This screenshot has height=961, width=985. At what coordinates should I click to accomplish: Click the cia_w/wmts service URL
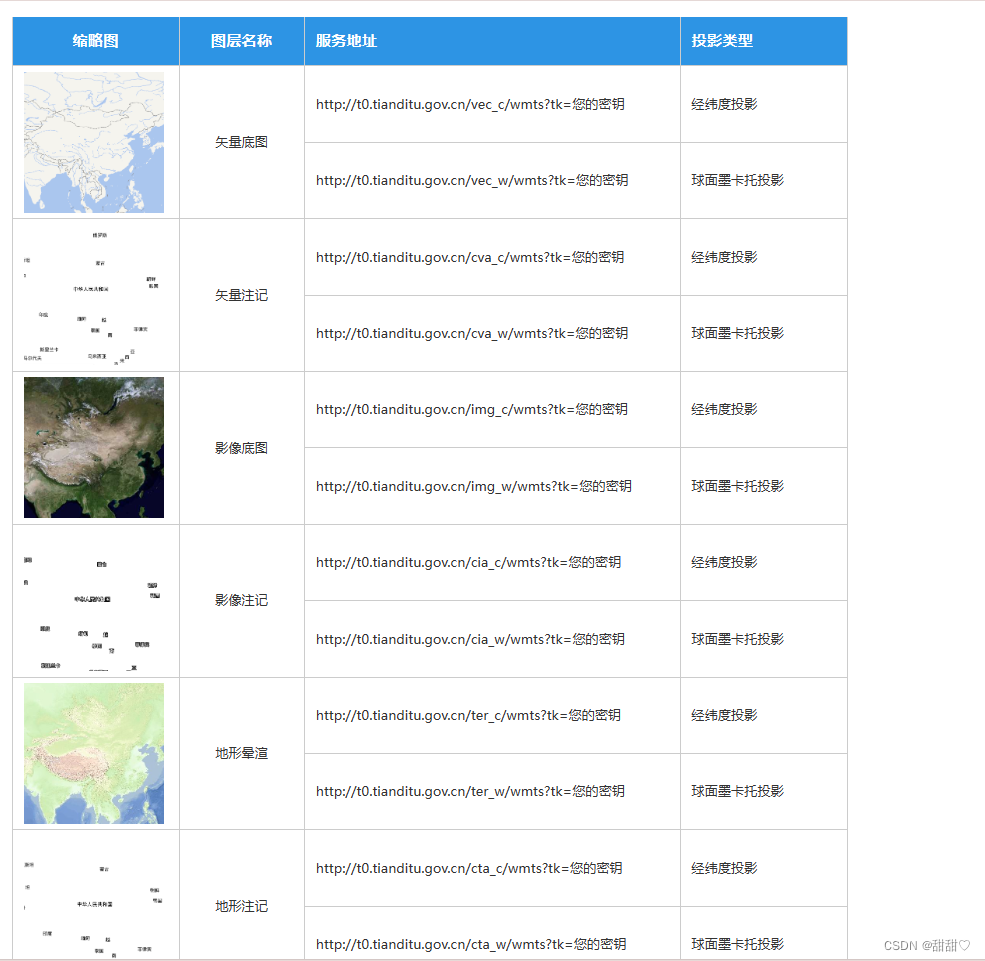point(470,639)
